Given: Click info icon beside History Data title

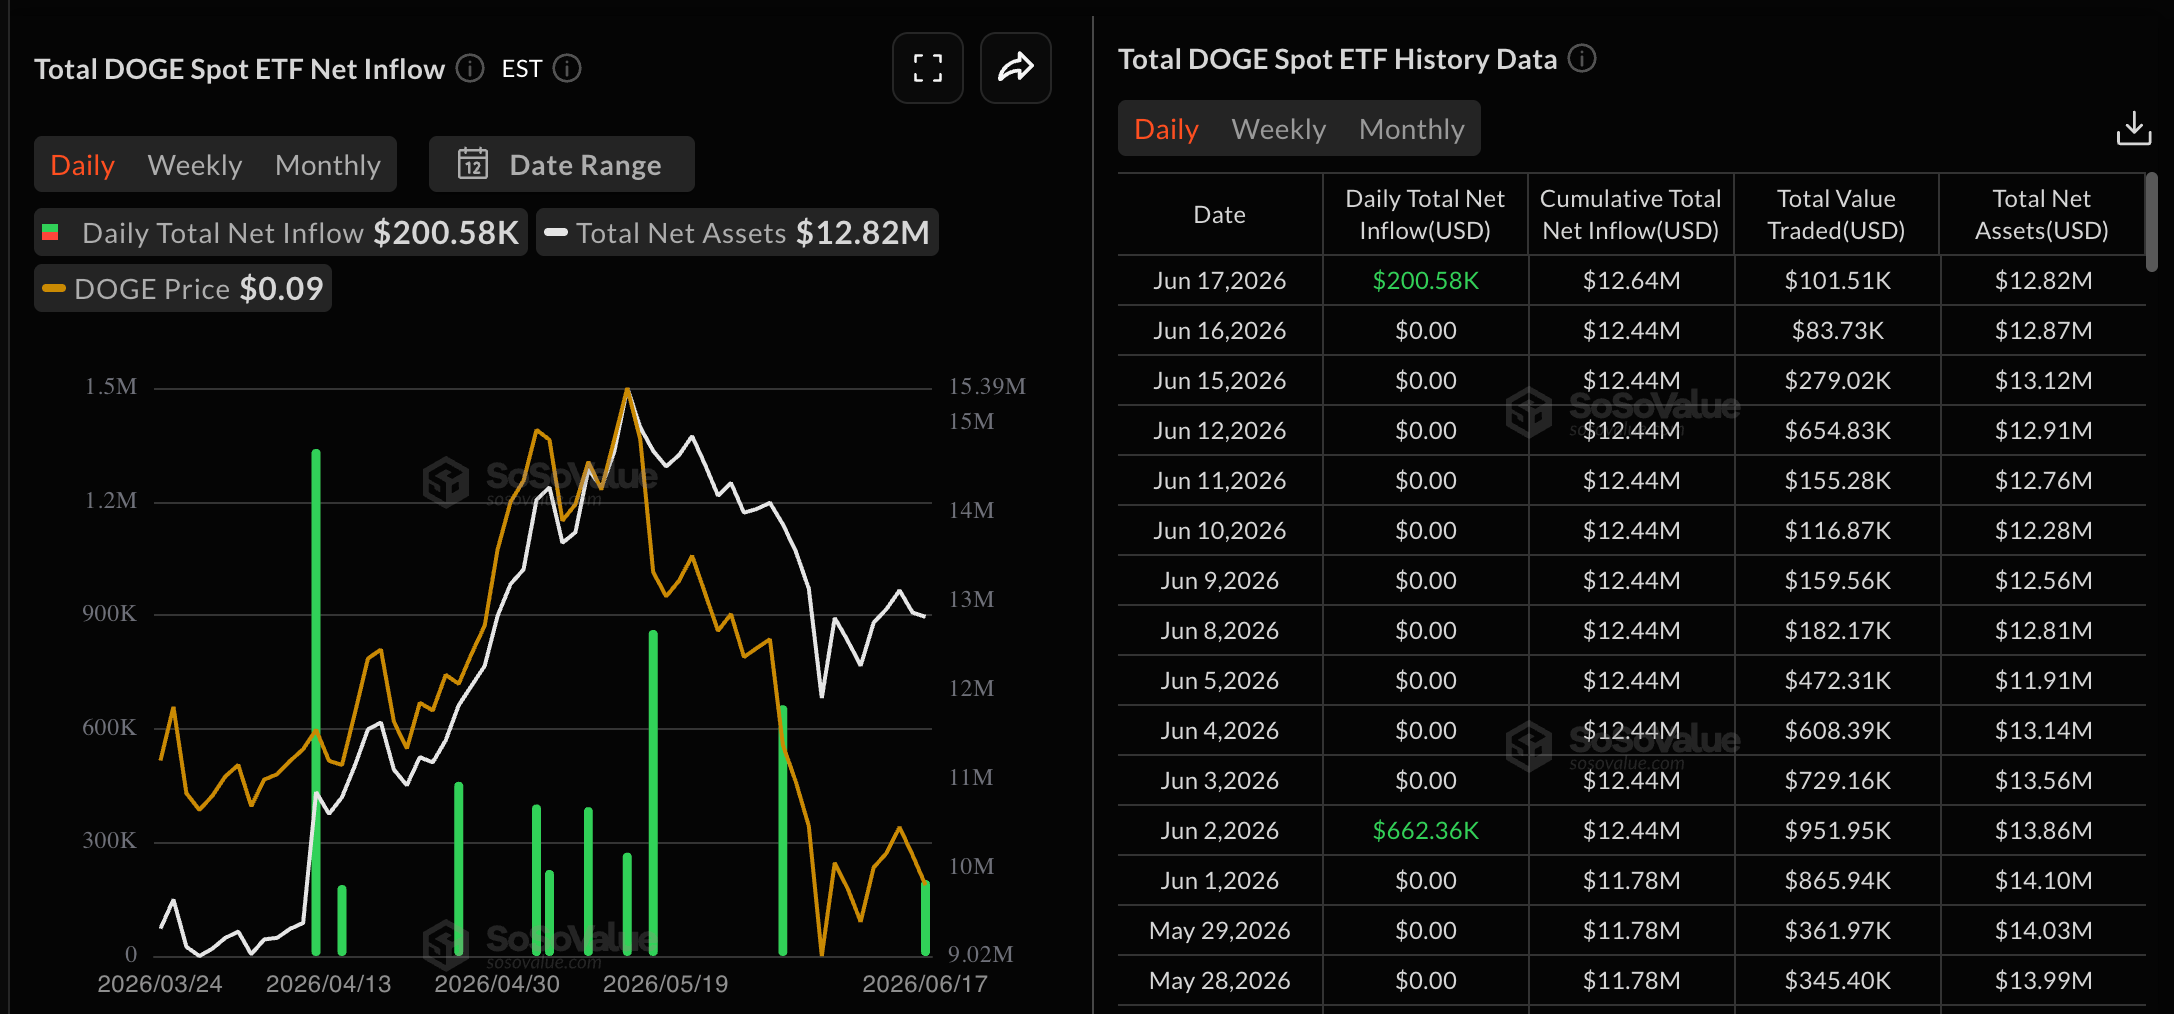Looking at the screenshot, I should tap(1582, 58).
